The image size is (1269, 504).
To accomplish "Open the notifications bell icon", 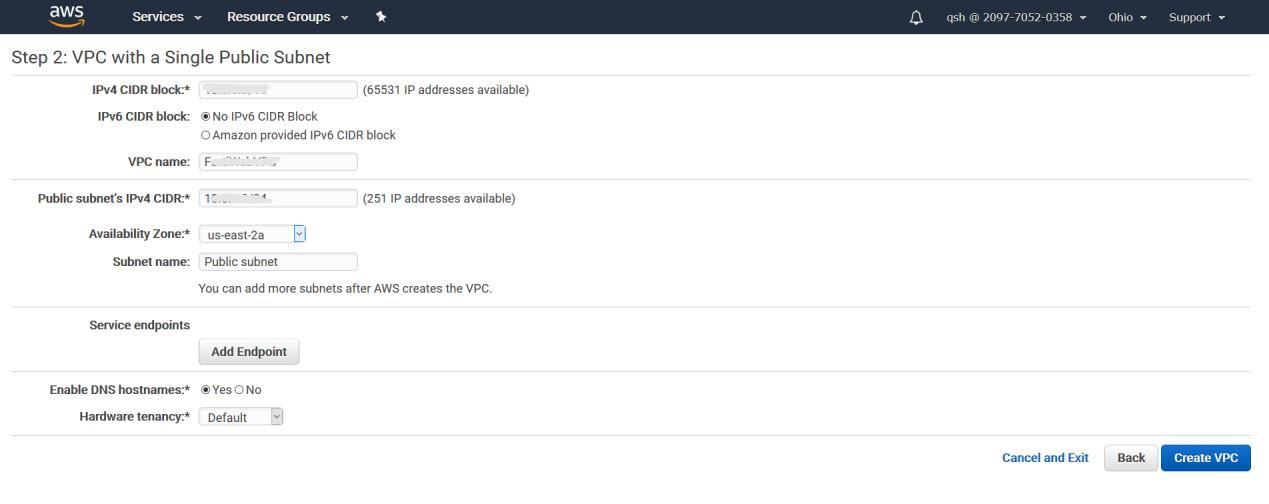I will [916, 18].
